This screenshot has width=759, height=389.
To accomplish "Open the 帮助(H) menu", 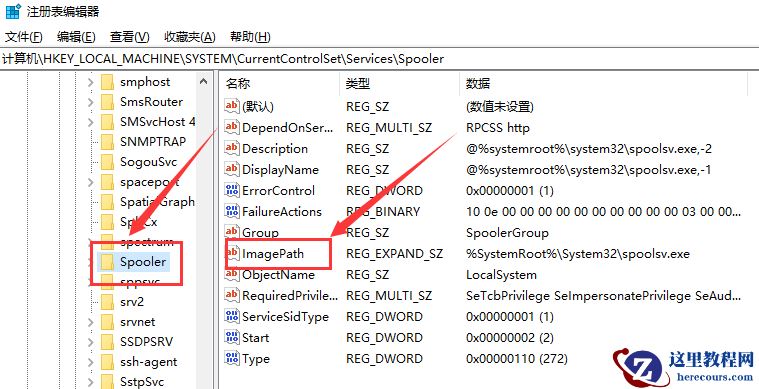I will click(250, 37).
